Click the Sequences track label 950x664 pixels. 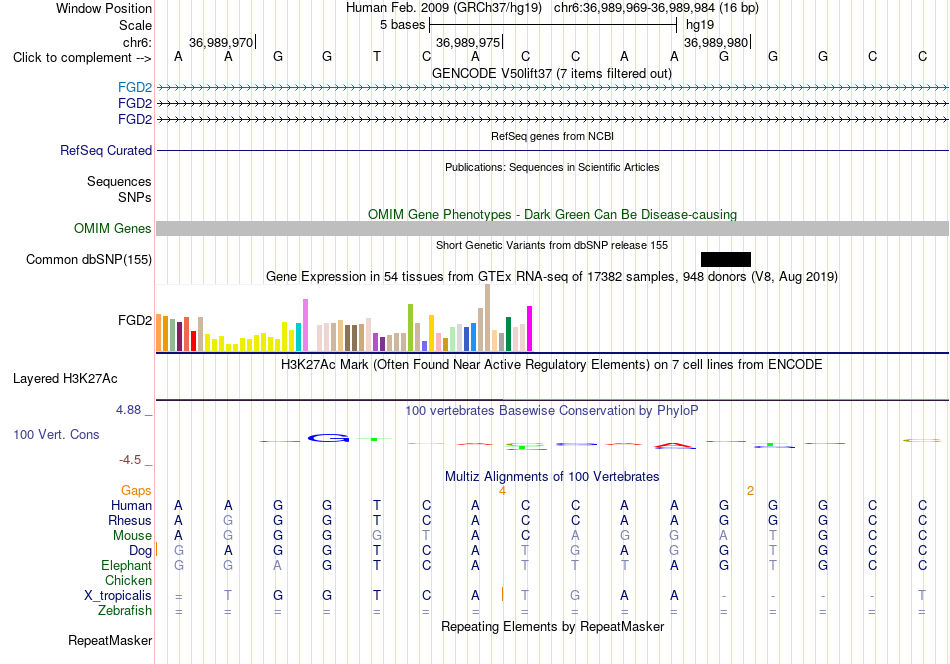(119, 181)
